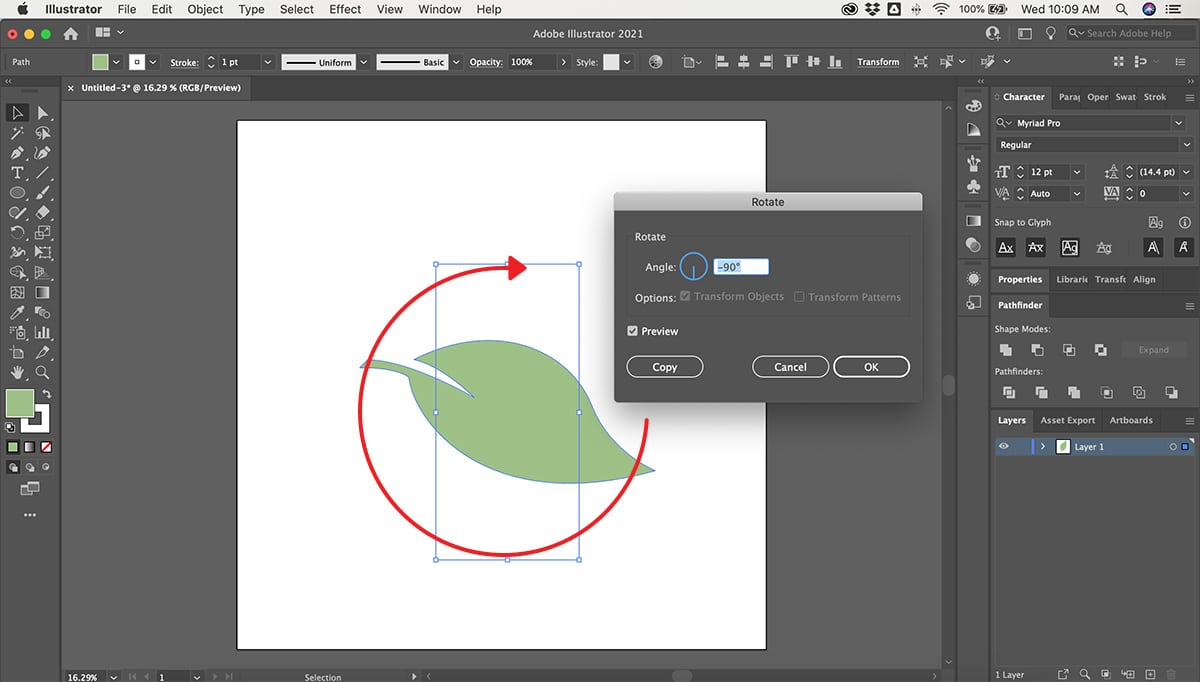
Task: Click the Angle input field
Action: pos(741,267)
